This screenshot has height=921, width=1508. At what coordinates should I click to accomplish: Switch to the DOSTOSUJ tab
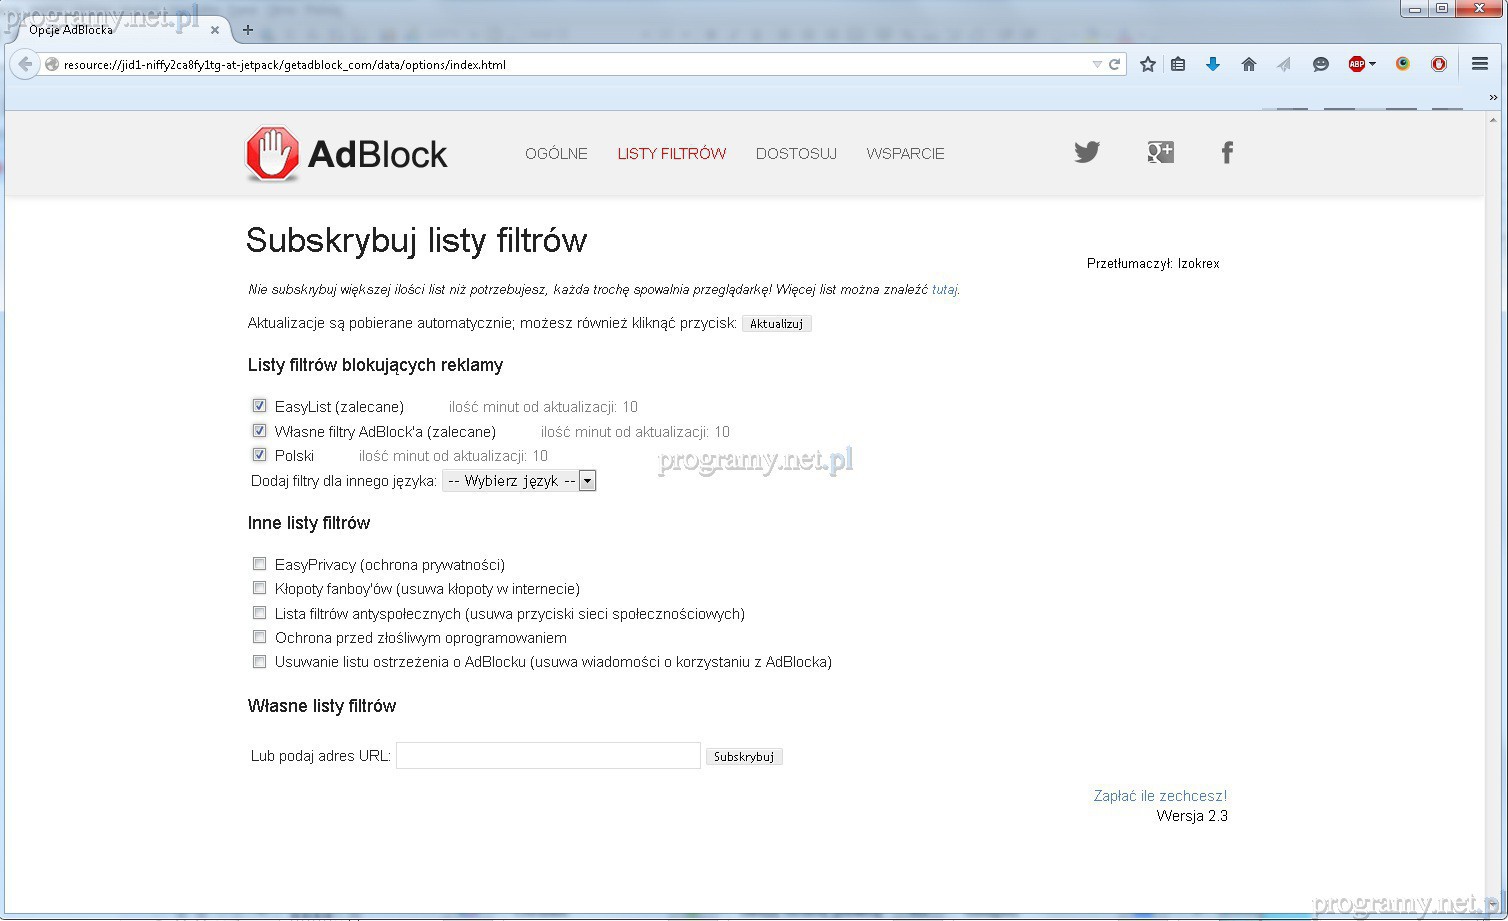pos(796,154)
